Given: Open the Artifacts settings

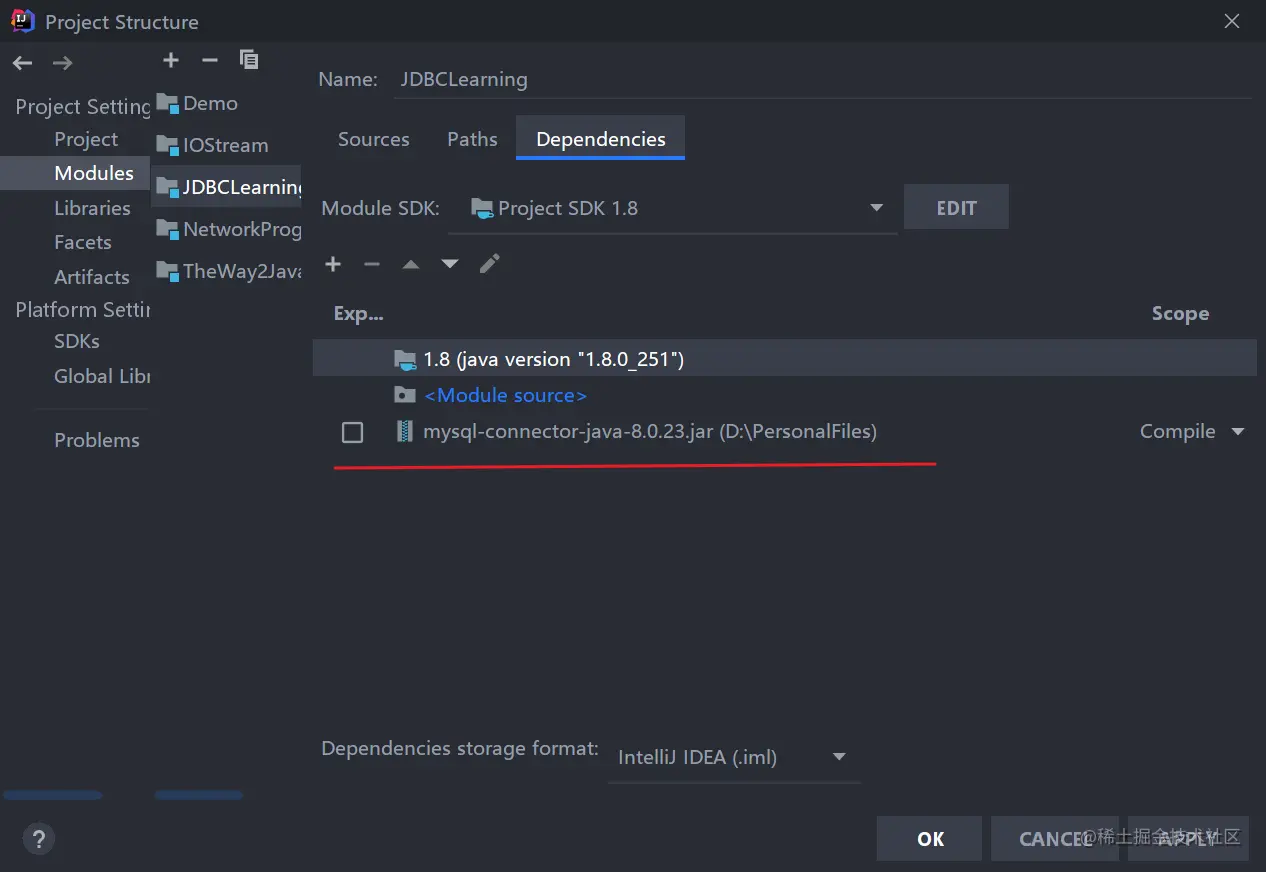Looking at the screenshot, I should 92,277.
